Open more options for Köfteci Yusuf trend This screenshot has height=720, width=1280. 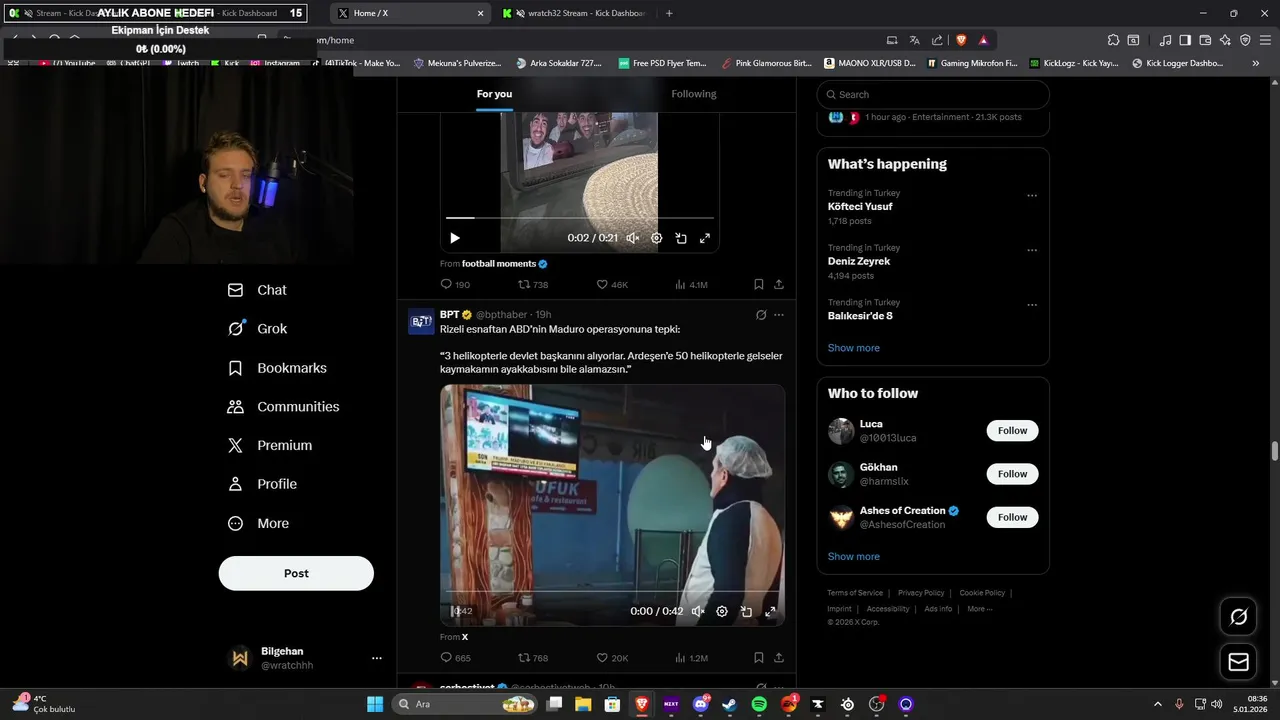pyautogui.click(x=1032, y=196)
